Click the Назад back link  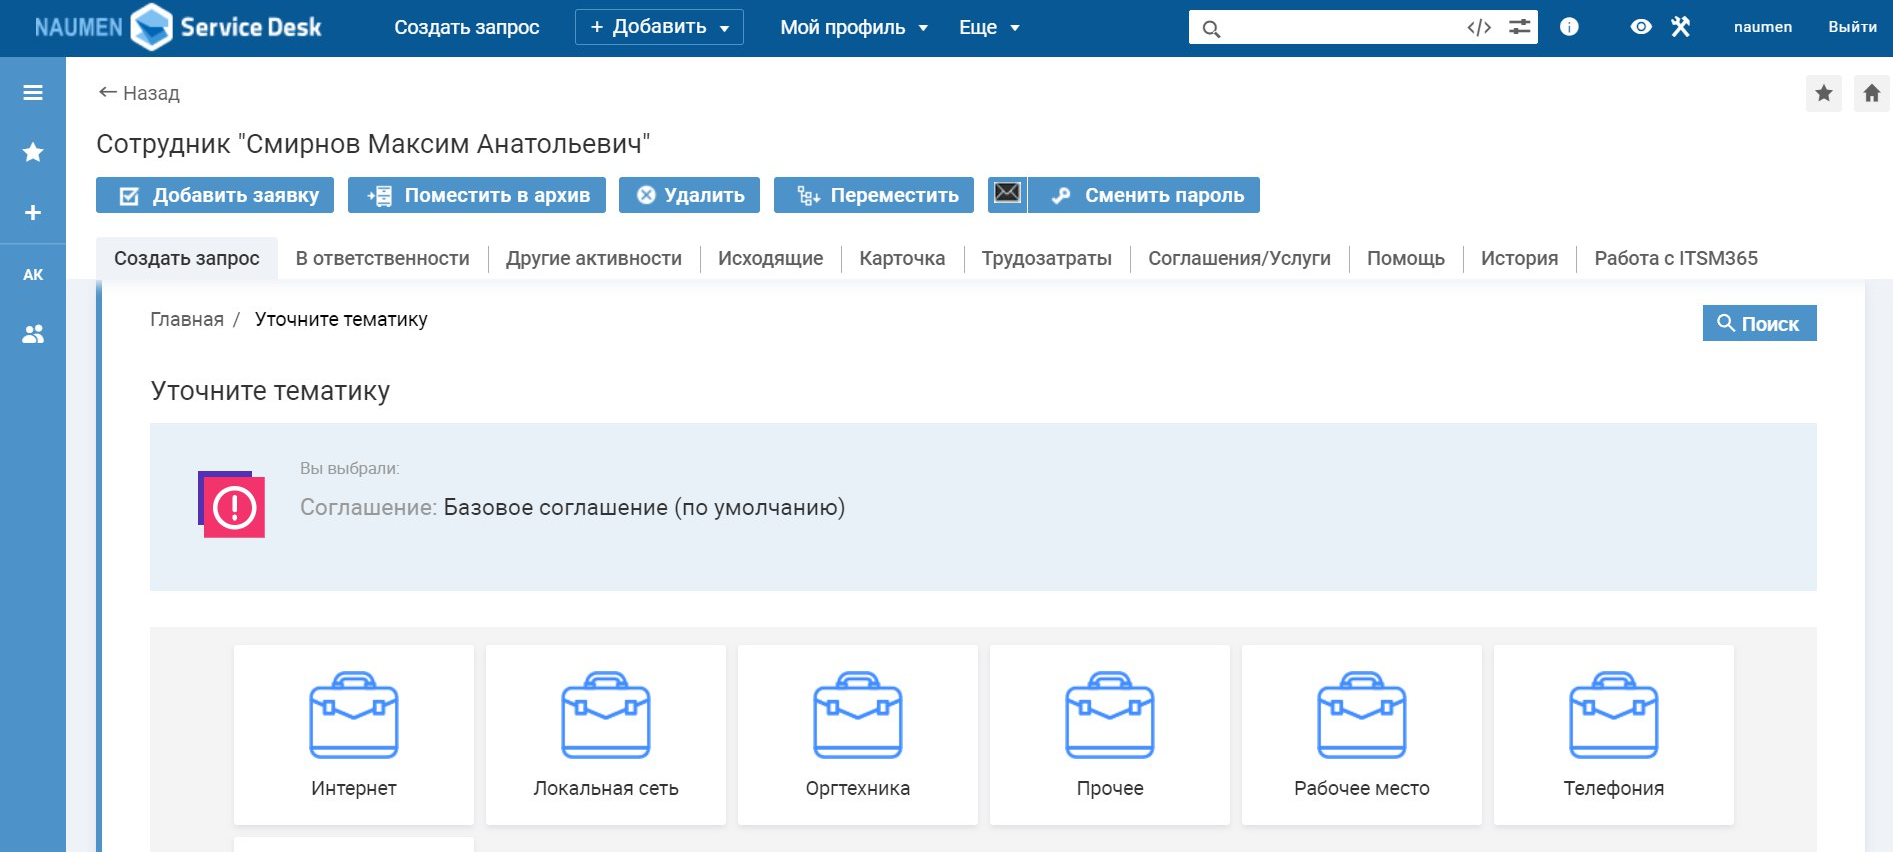click(x=139, y=93)
